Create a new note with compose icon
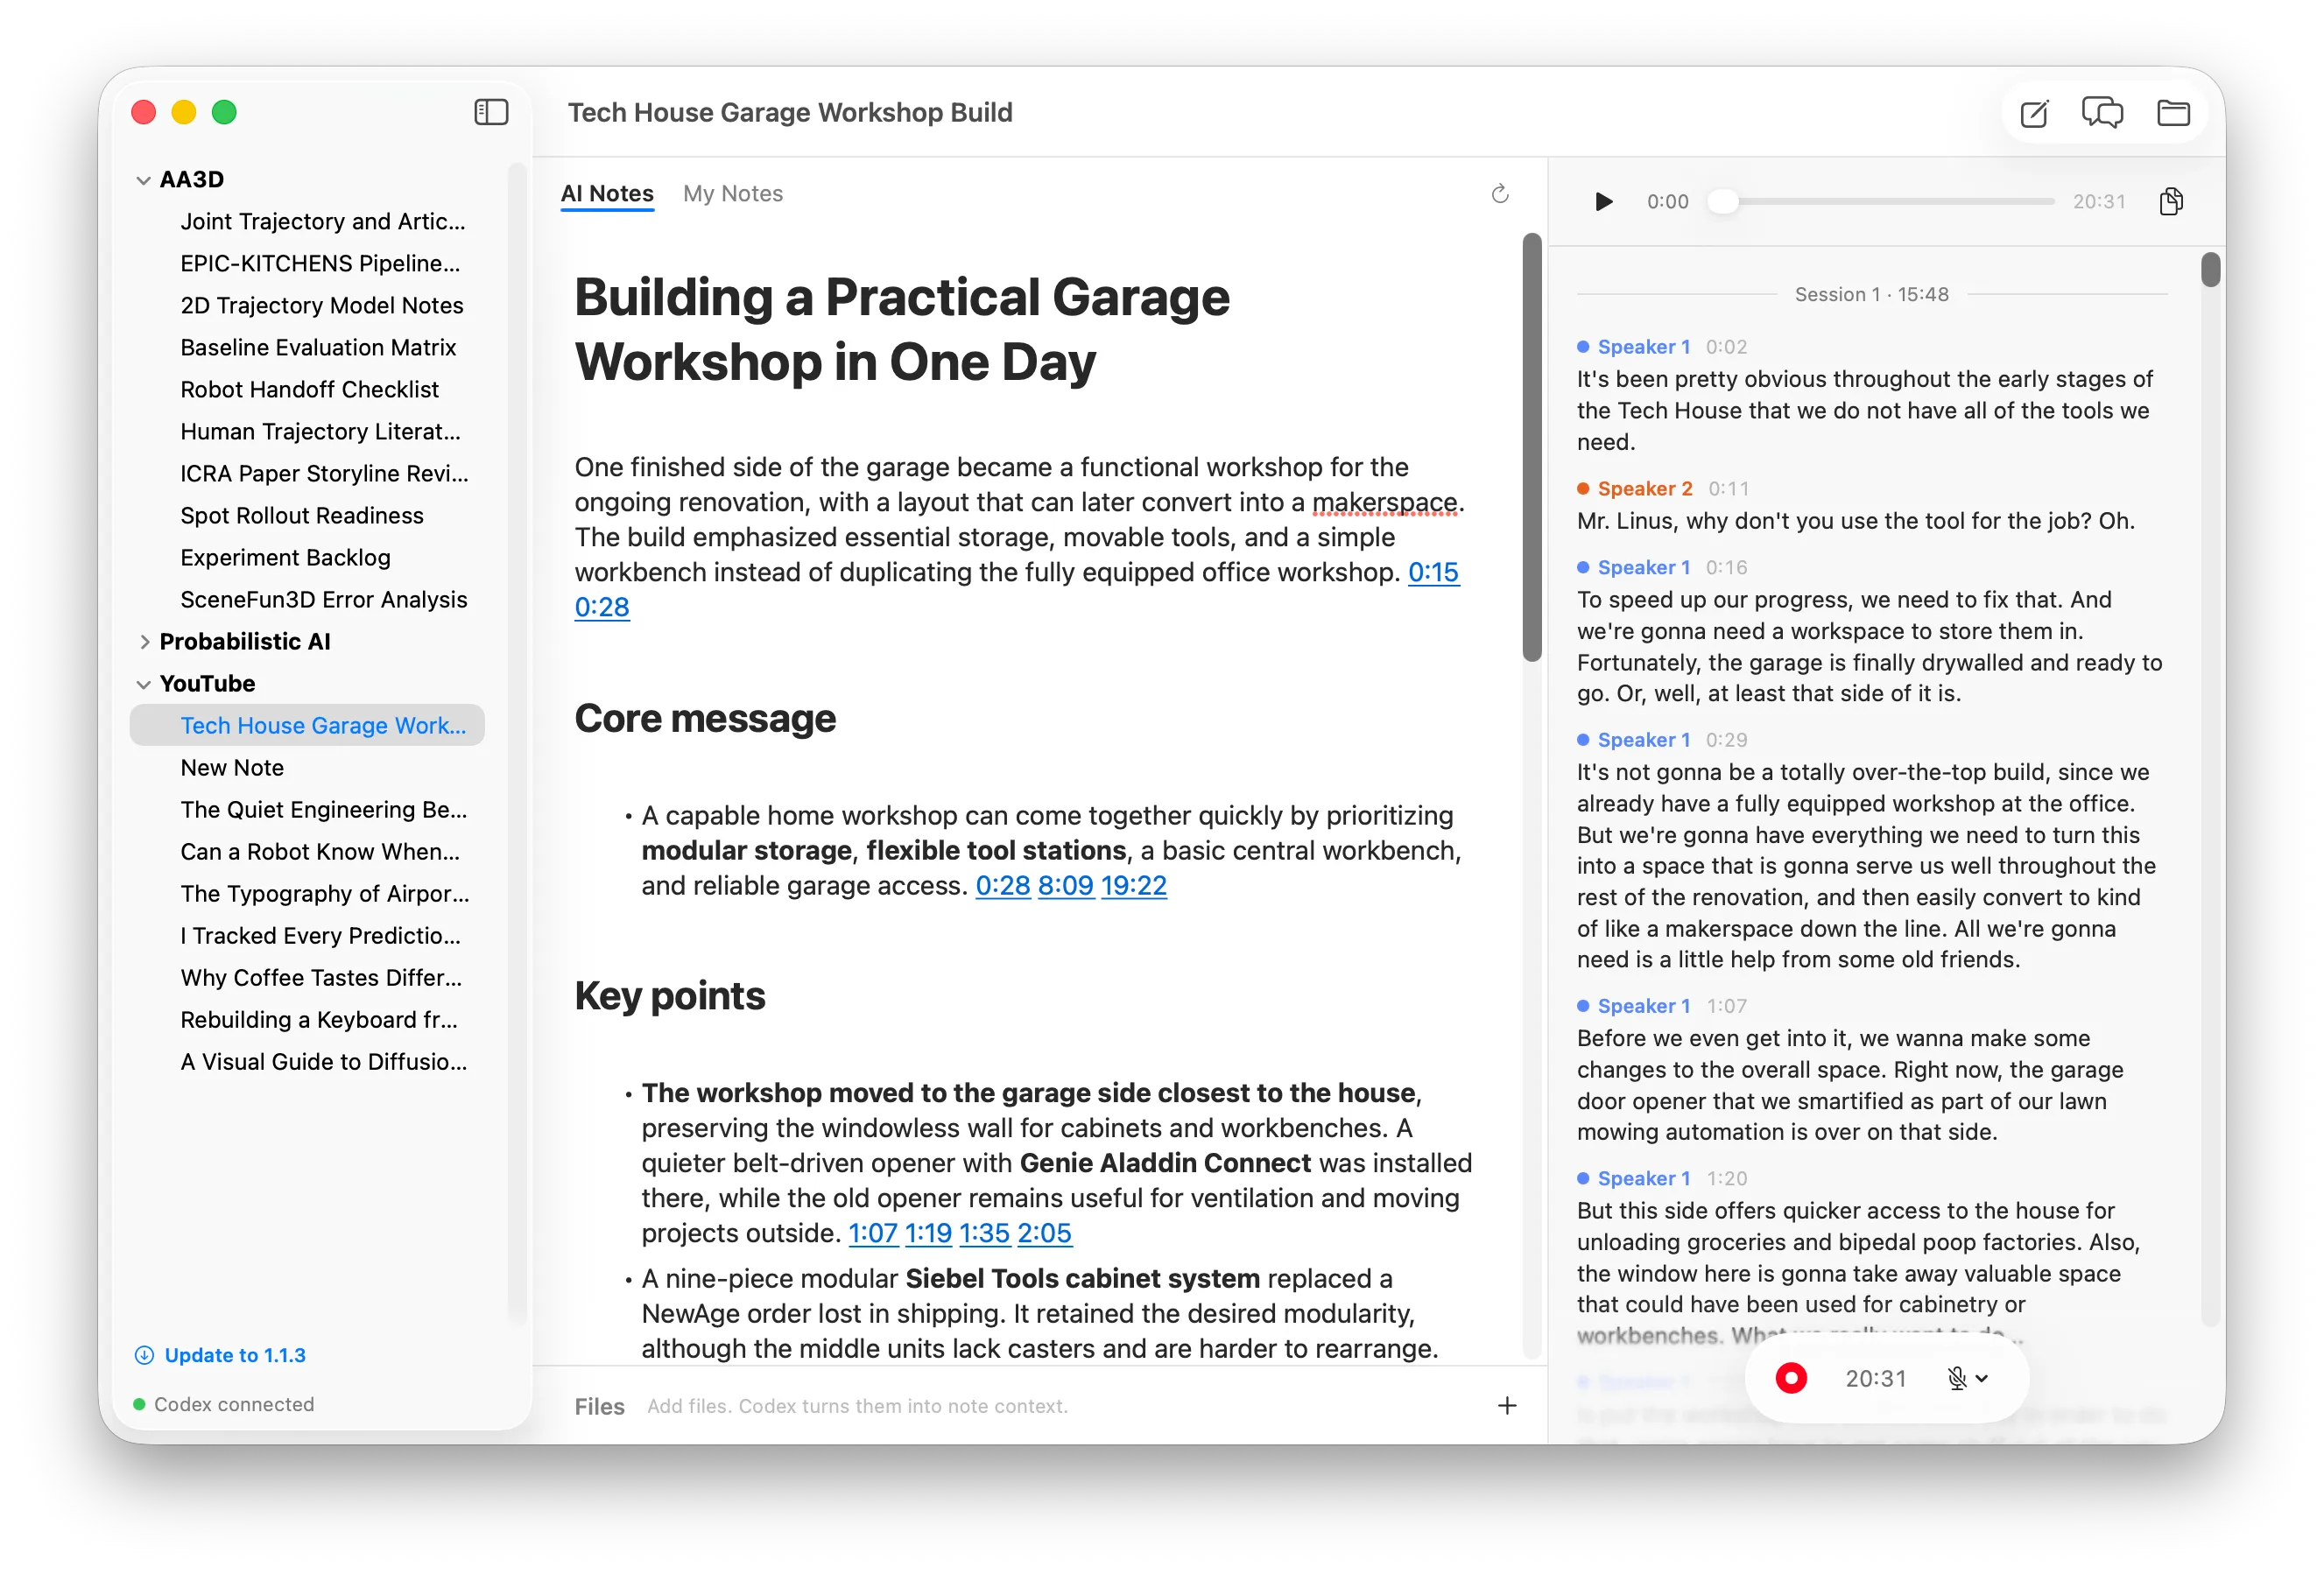 pyautogui.click(x=2034, y=113)
